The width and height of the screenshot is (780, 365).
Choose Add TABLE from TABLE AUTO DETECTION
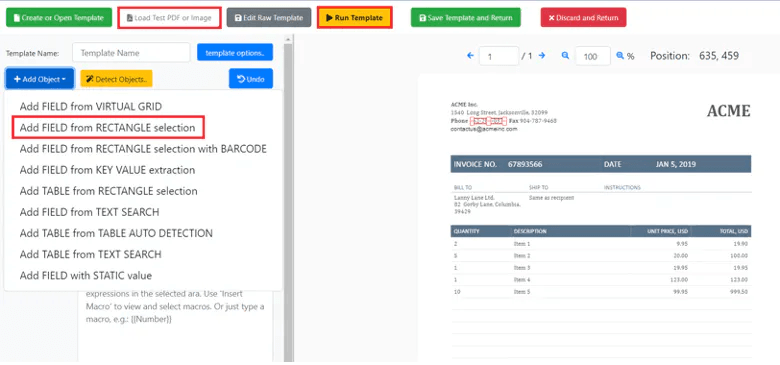click(x=116, y=233)
